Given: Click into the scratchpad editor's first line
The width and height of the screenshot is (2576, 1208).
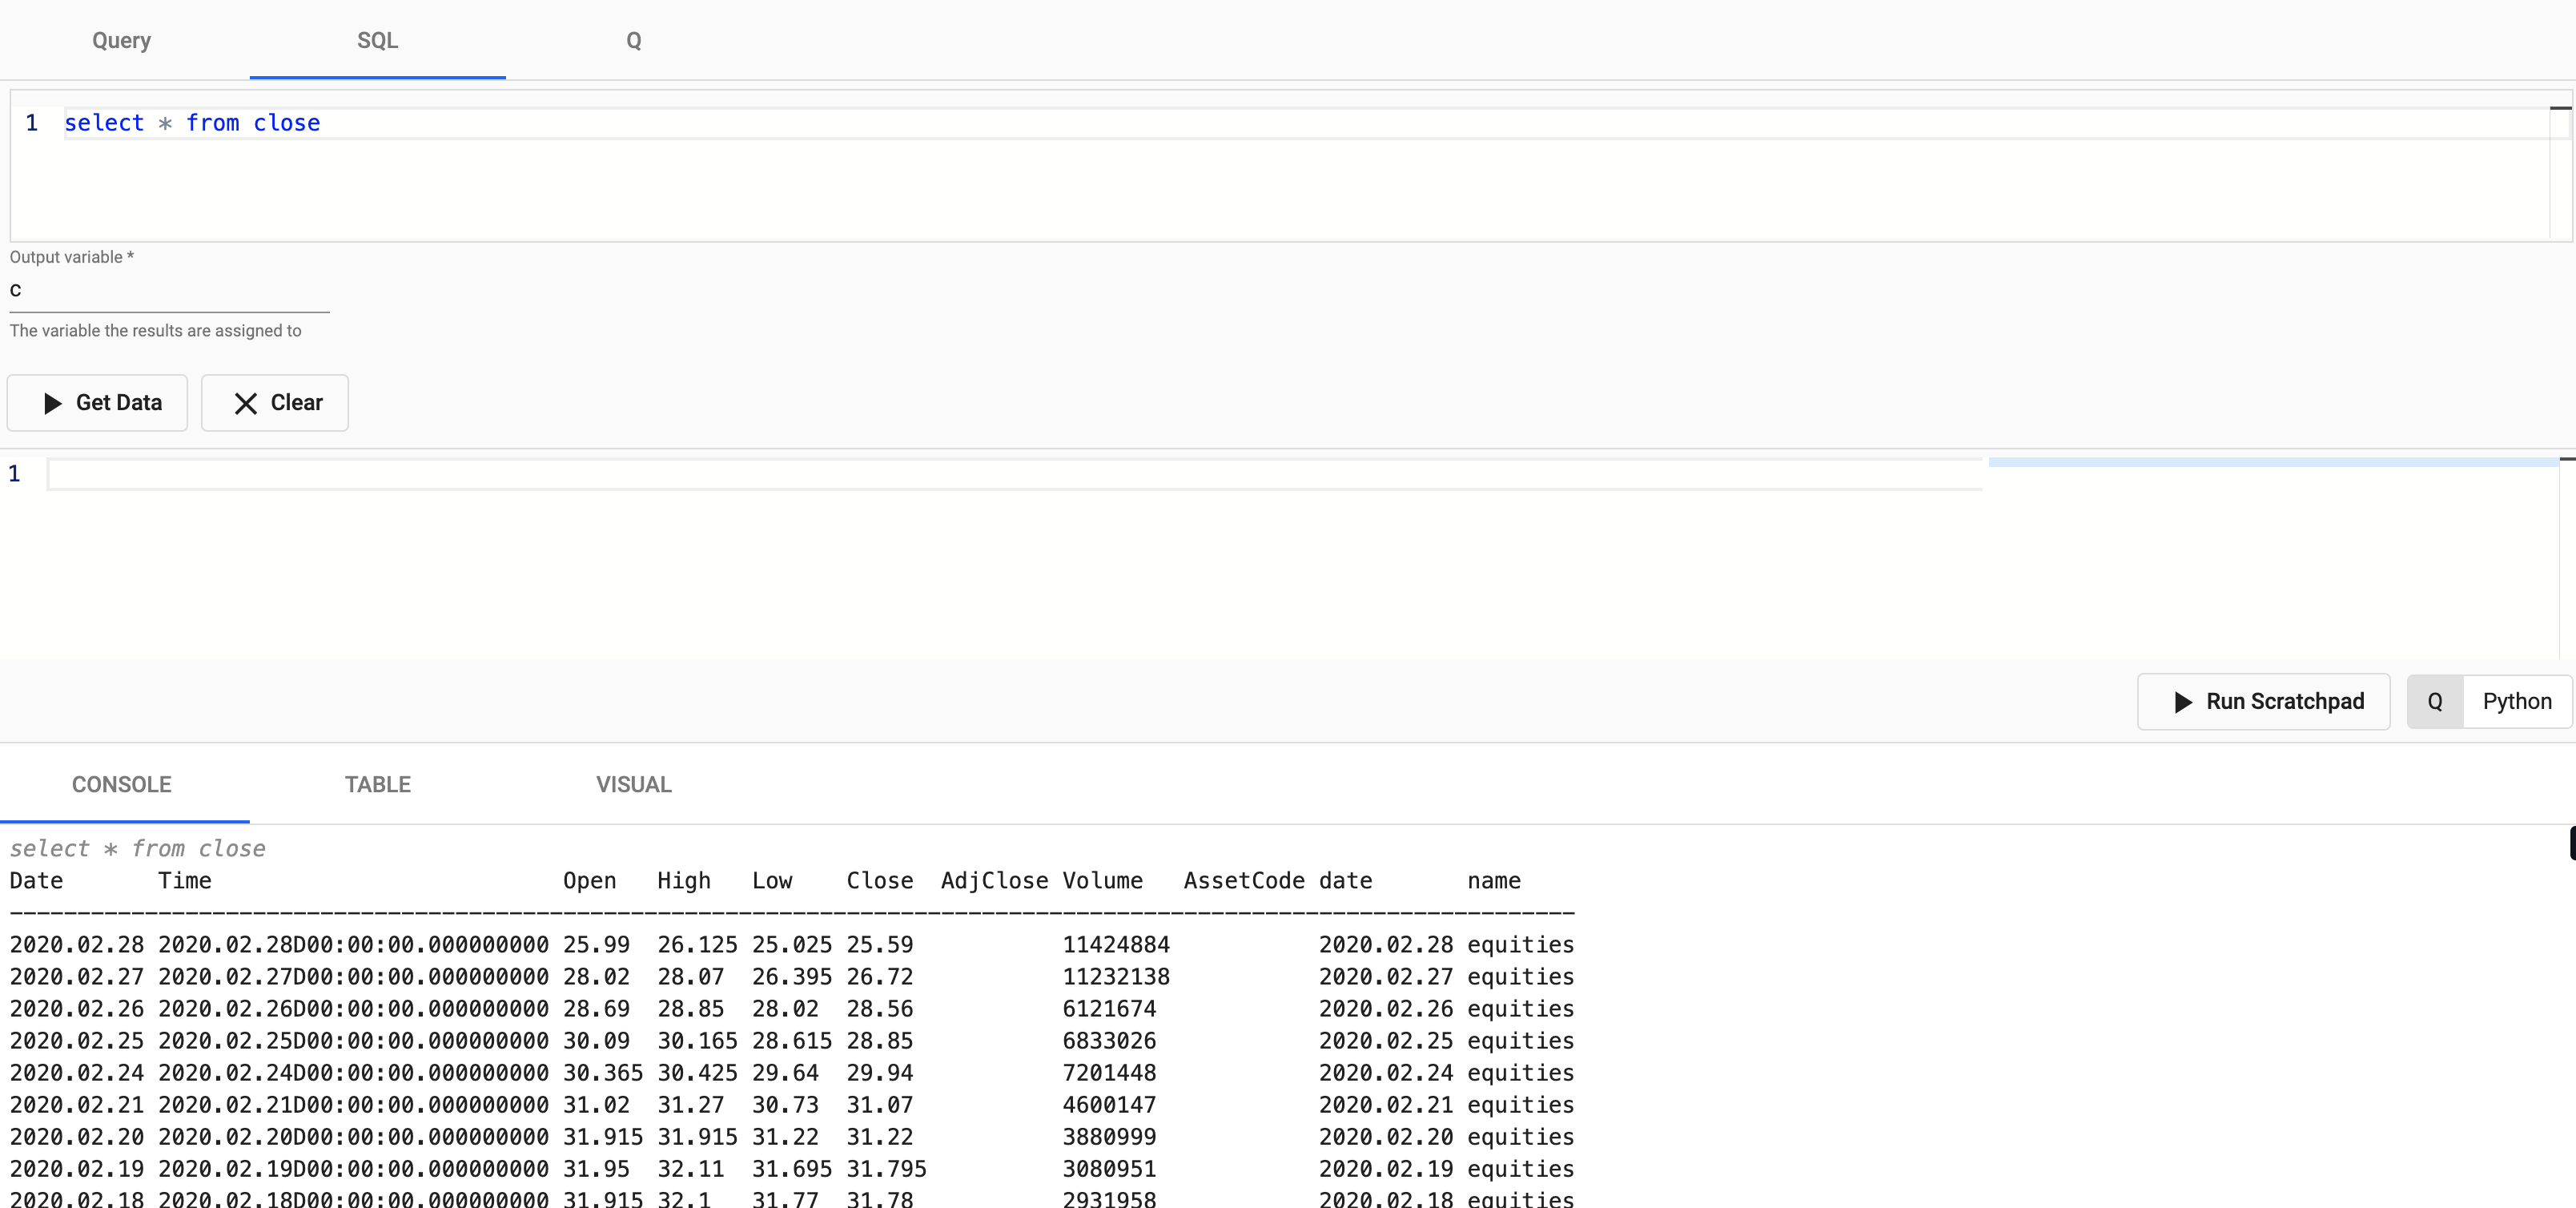Looking at the screenshot, I should click(1014, 474).
